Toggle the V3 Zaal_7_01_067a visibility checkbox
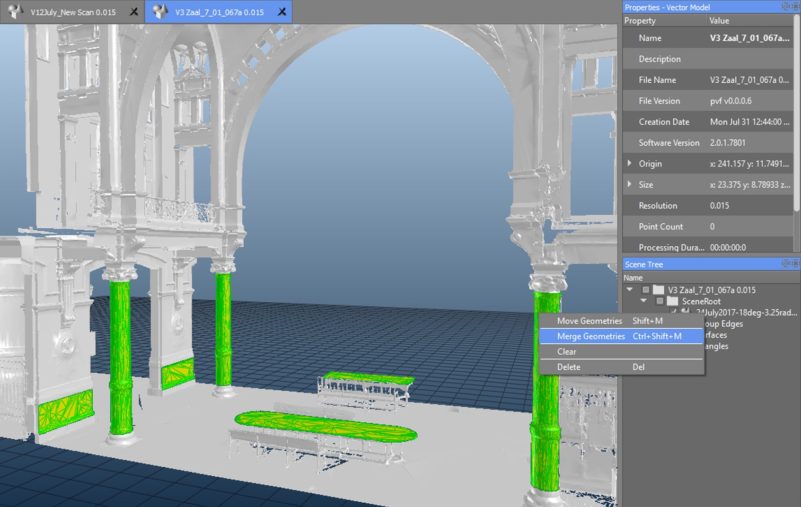Viewport: 801px width, 507px height. tap(645, 289)
